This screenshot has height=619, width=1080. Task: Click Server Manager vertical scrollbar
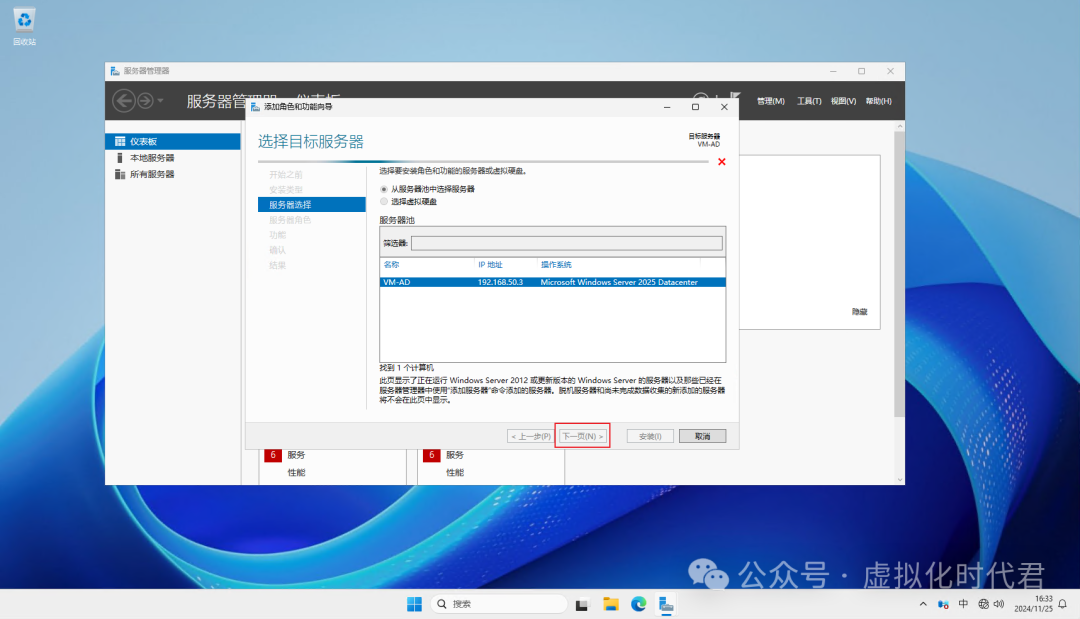coord(899,275)
